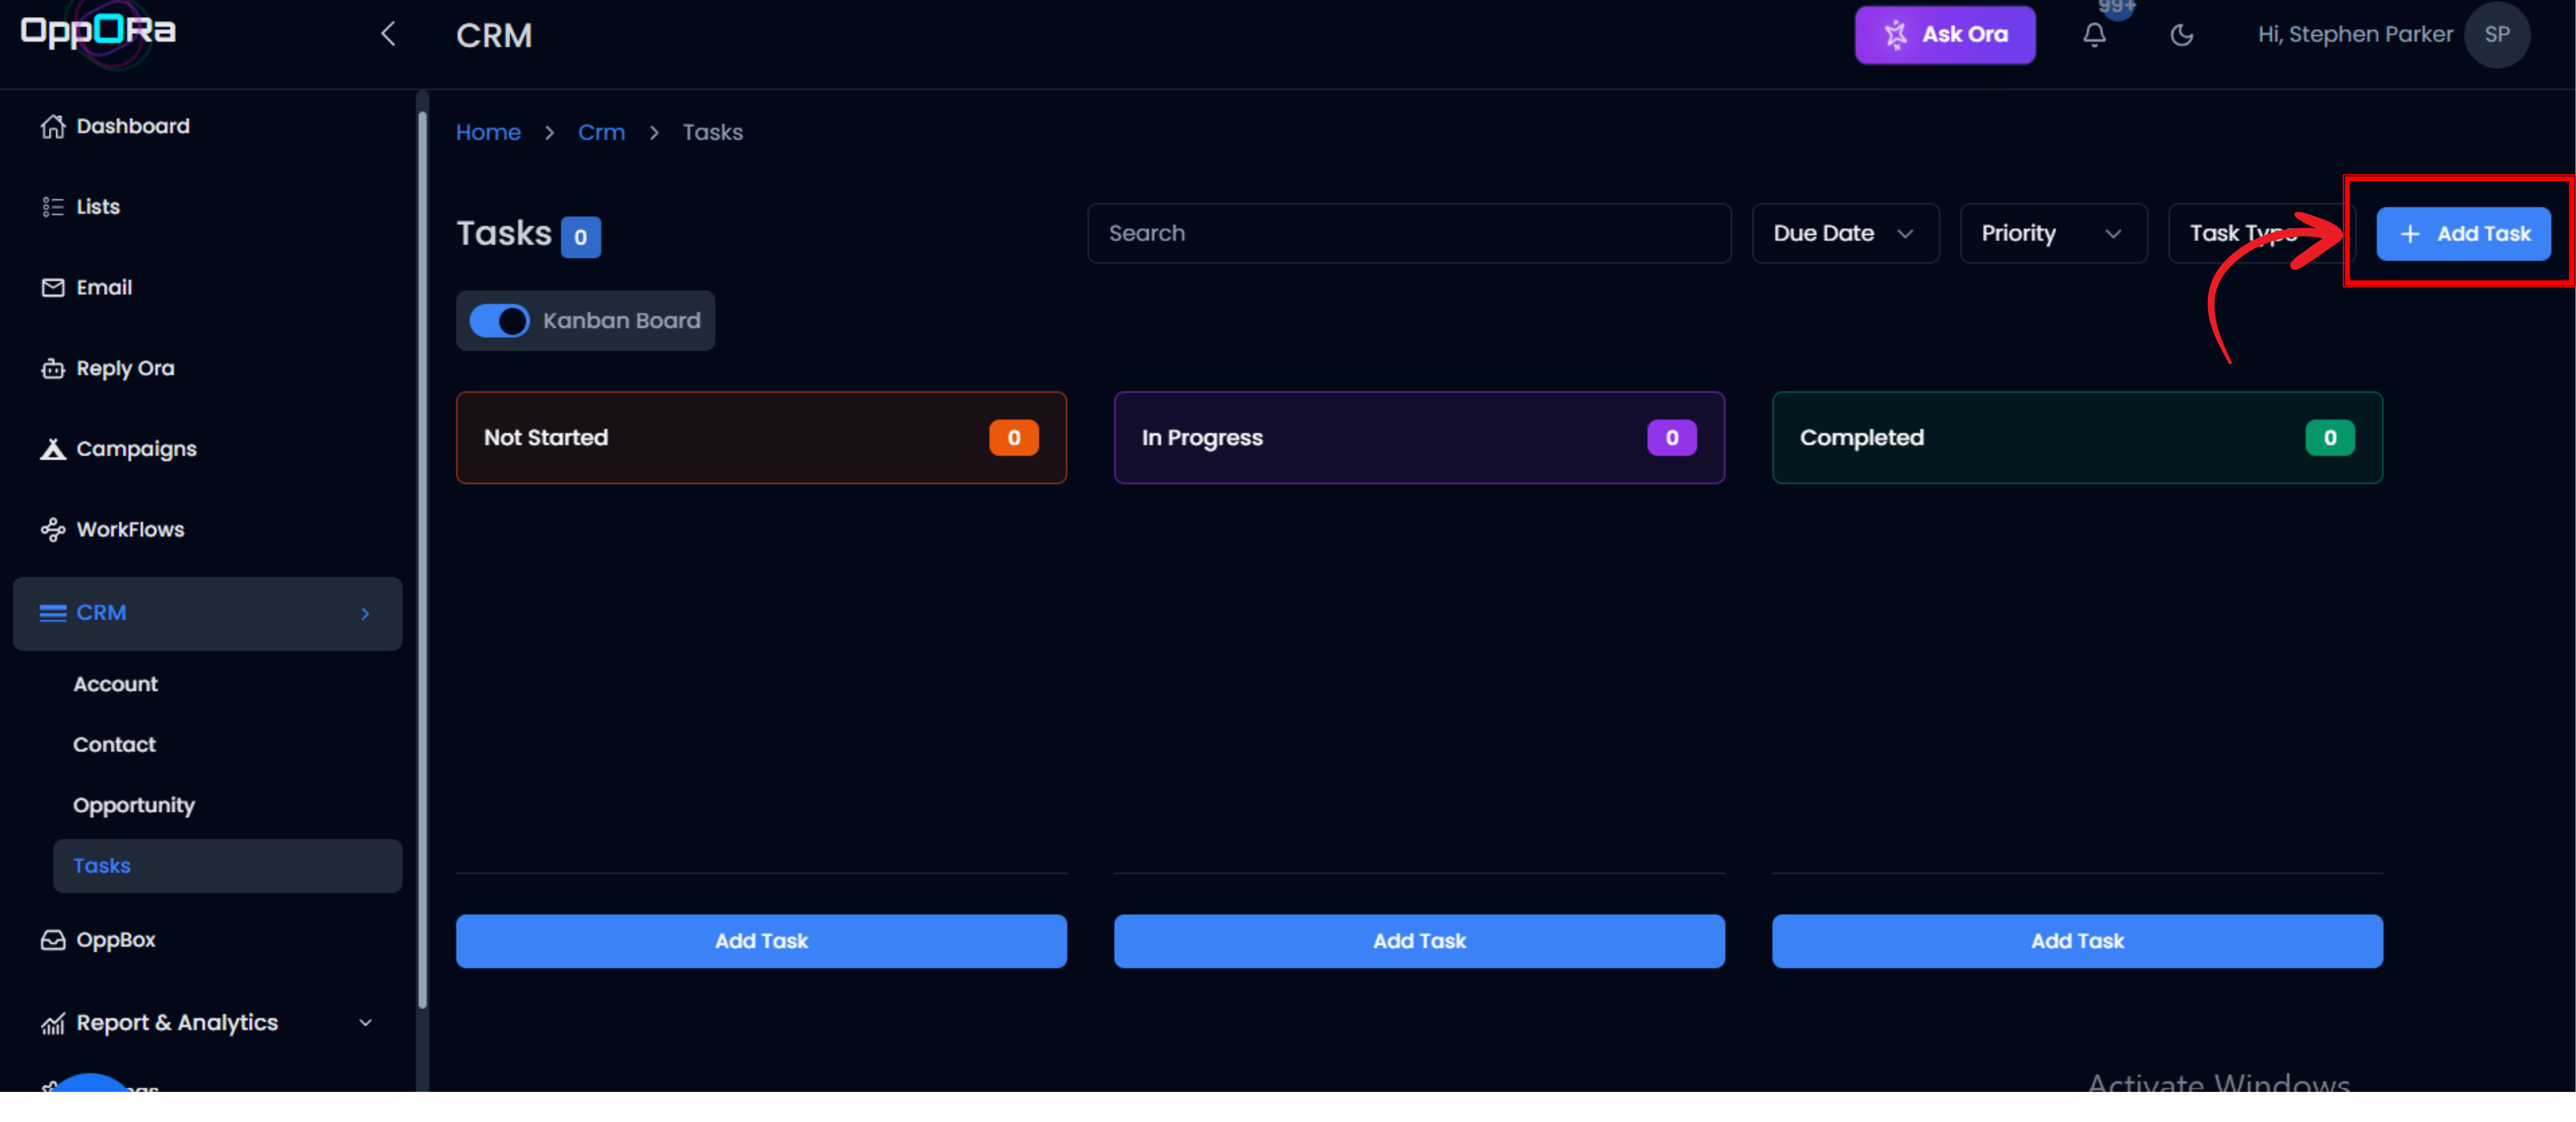Open the Priority filter dropdown
This screenshot has height=1122, width=2576.
pyautogui.click(x=2052, y=233)
